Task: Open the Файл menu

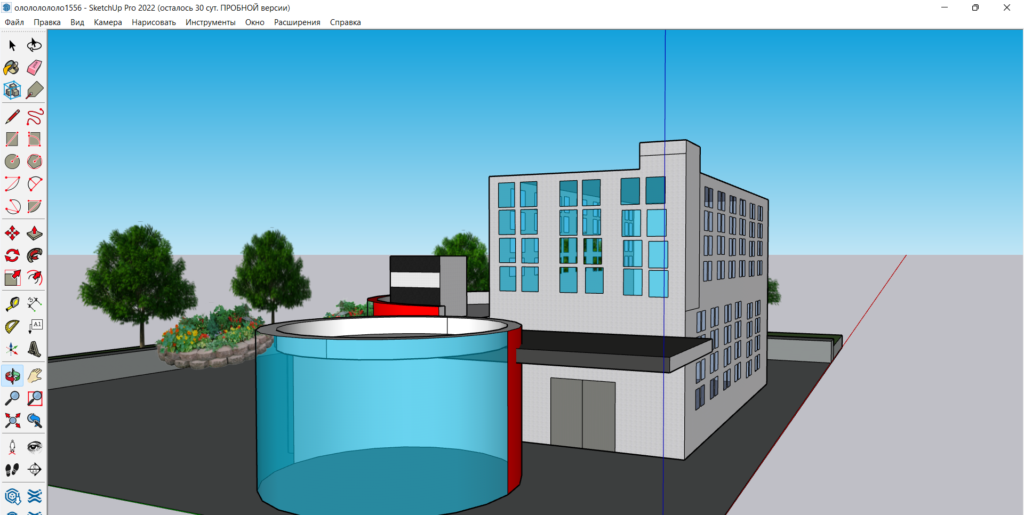Action: click(14, 22)
